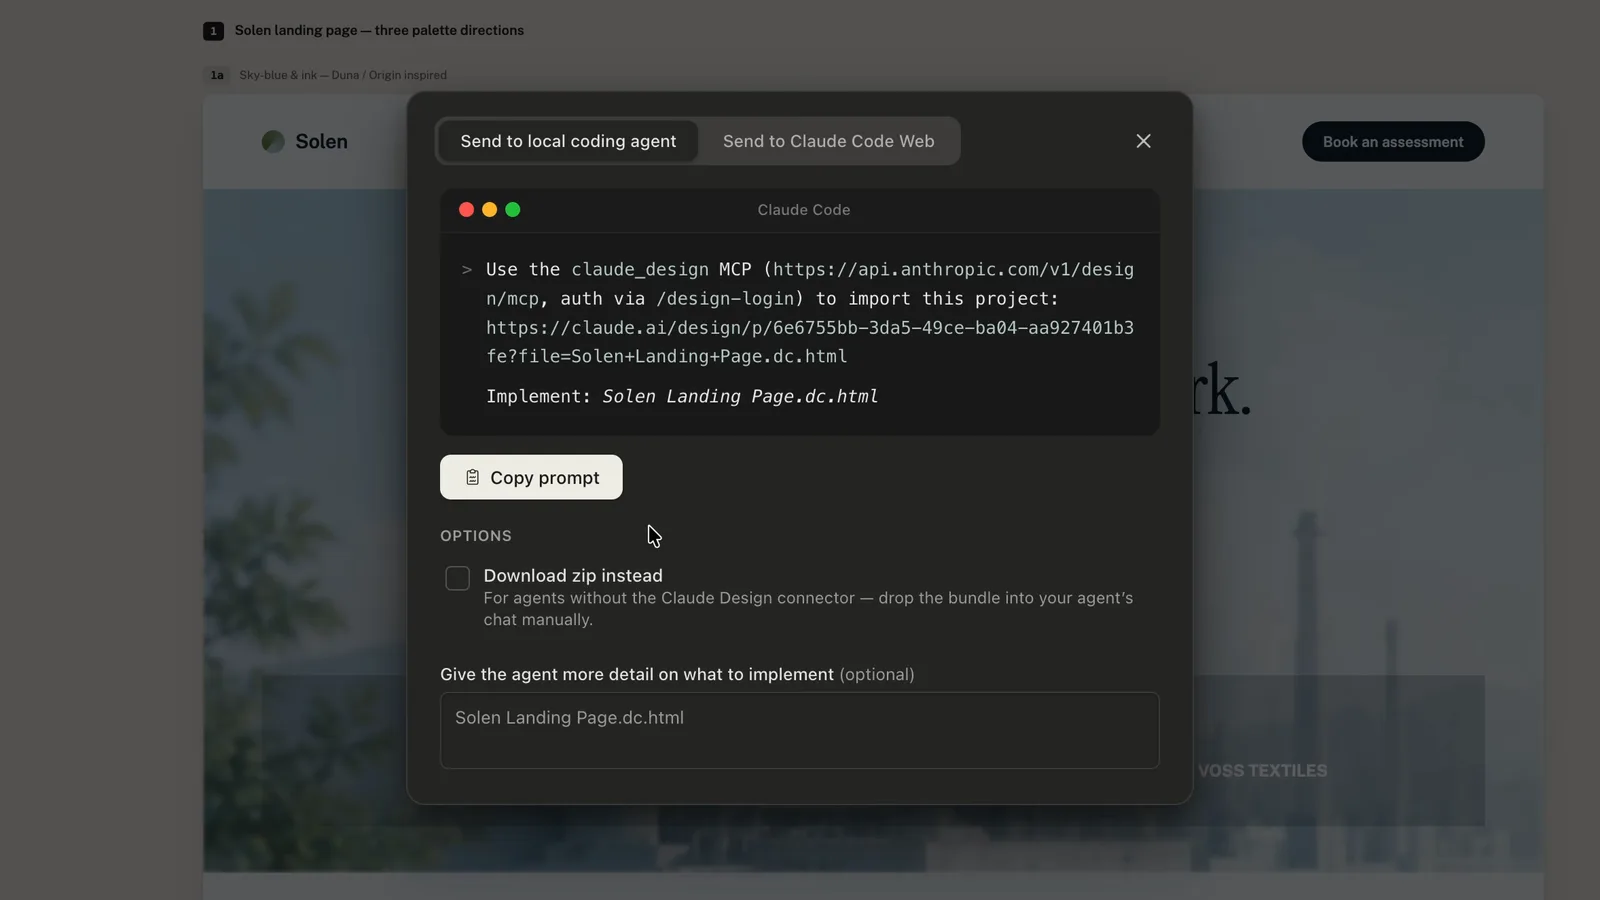The width and height of the screenshot is (1600, 900).
Task: Switch to Send to Claude Code Web tab
Action: tap(828, 141)
